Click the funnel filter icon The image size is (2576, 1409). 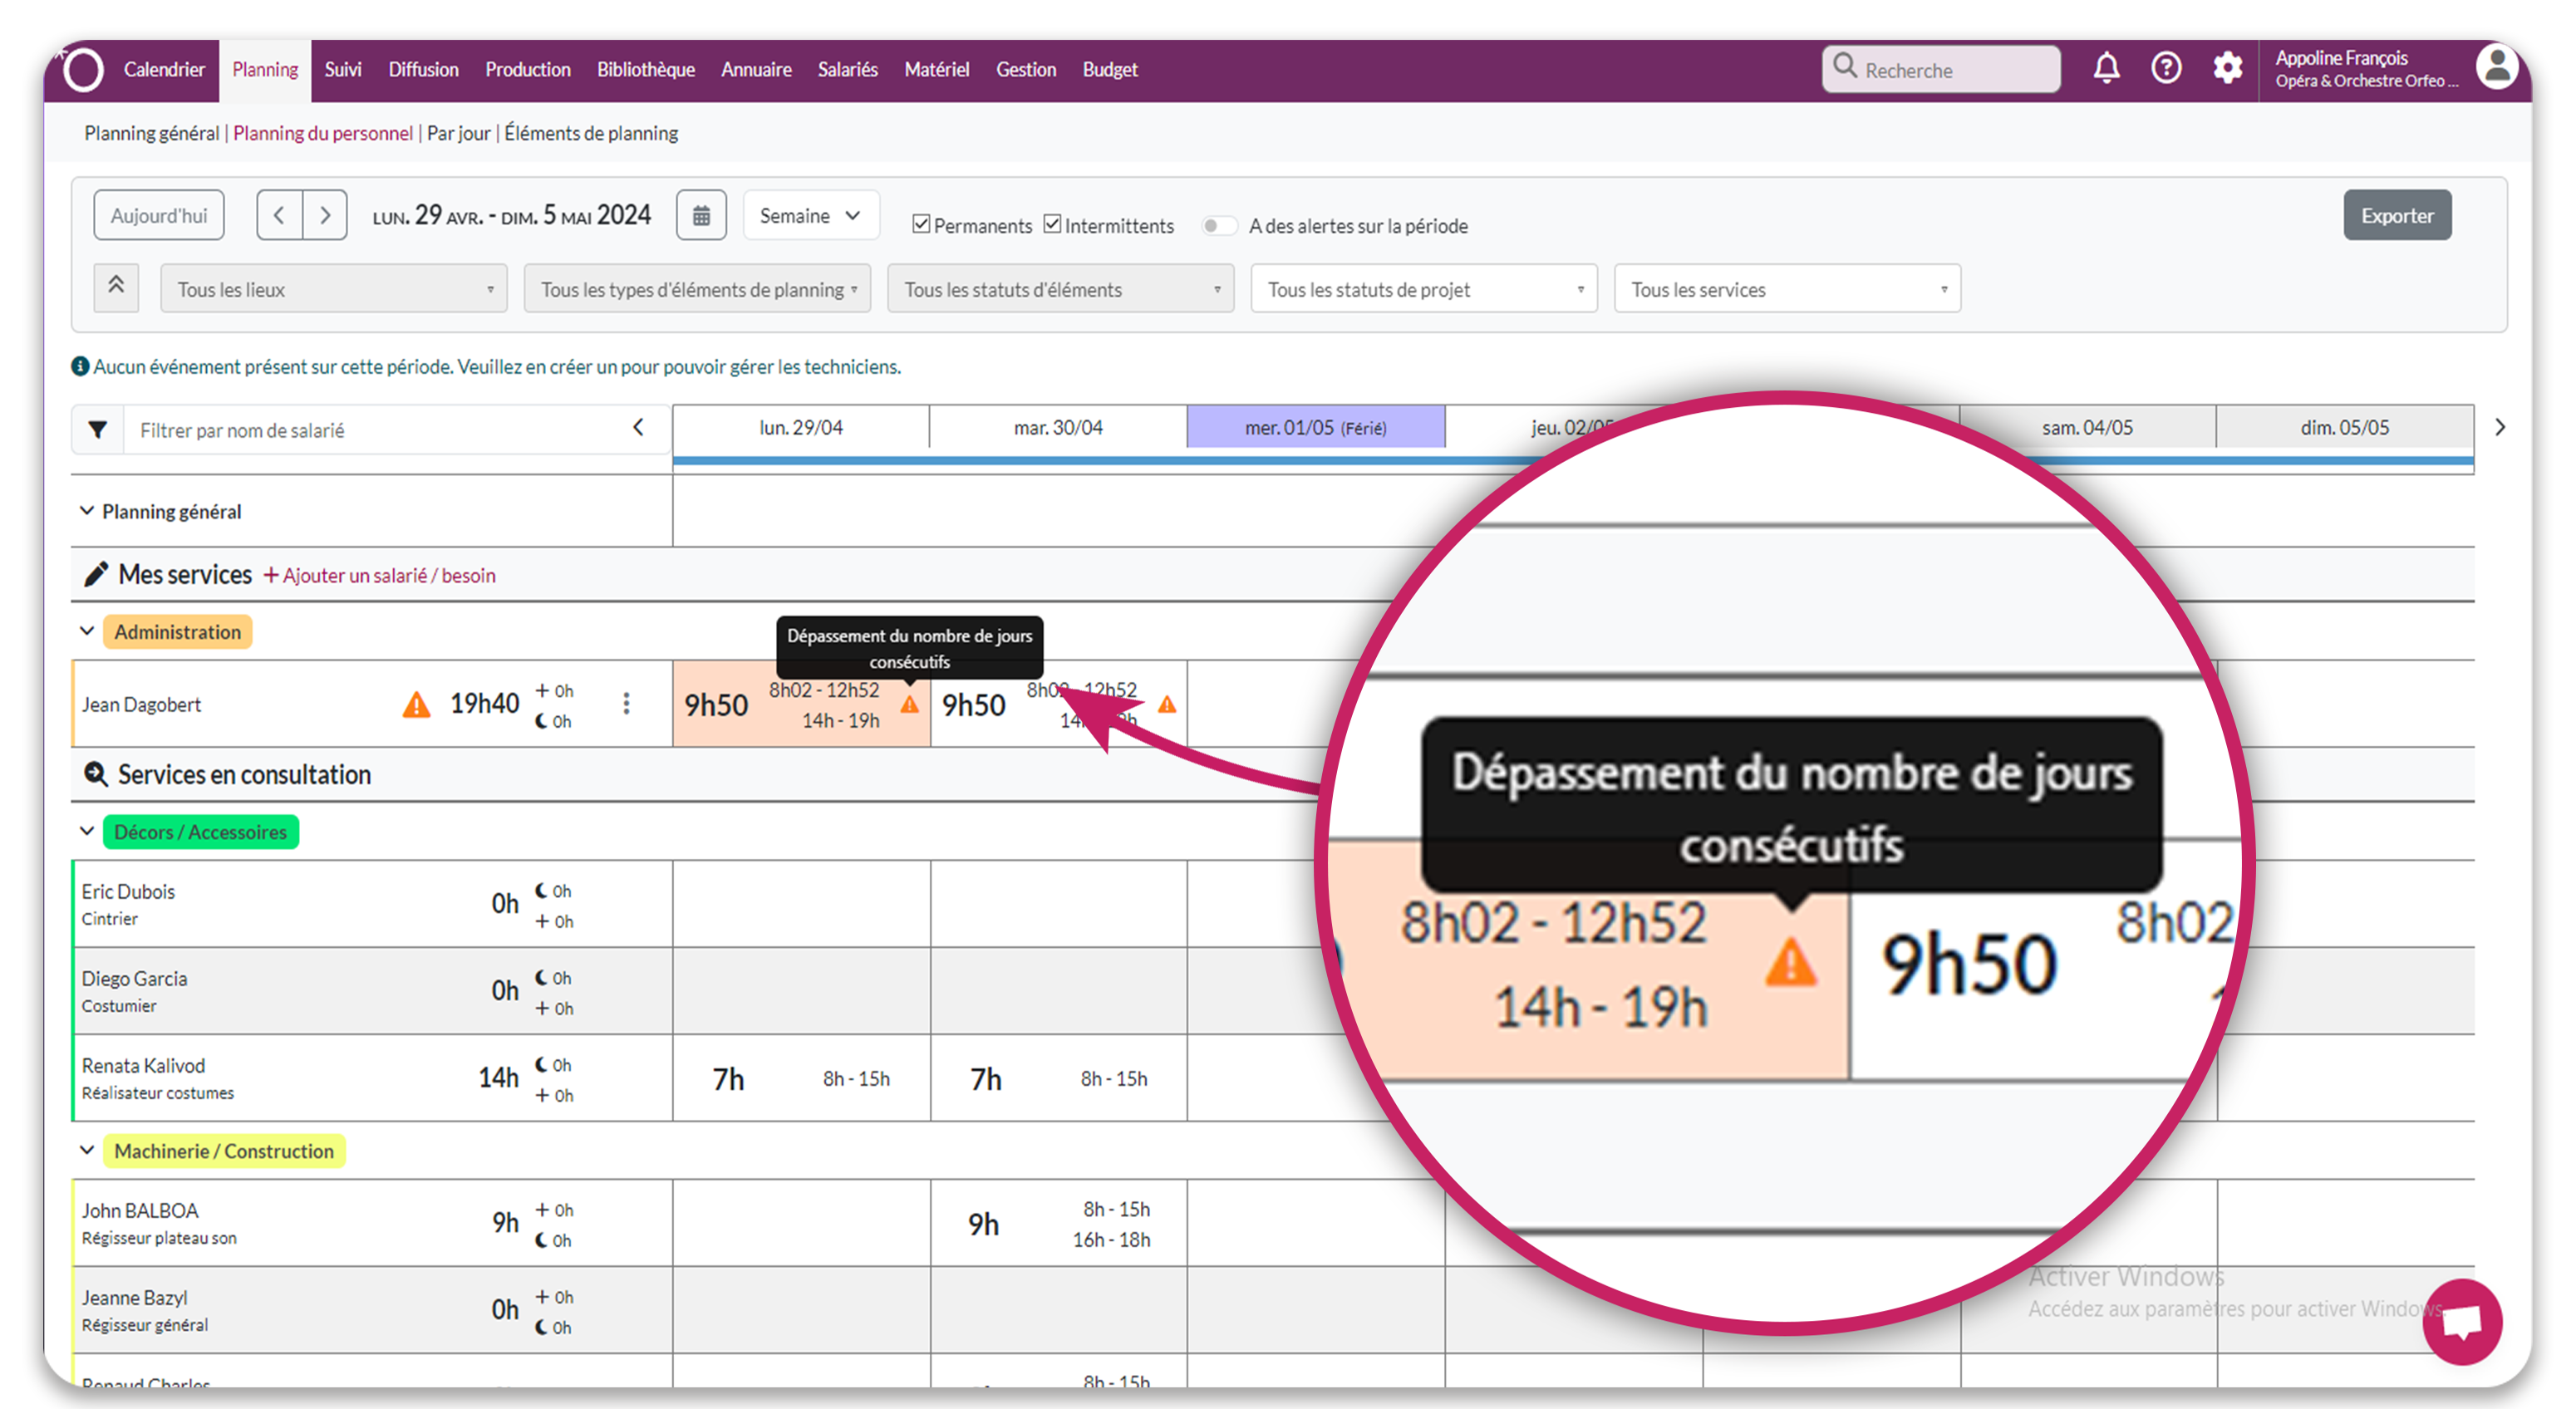point(98,430)
